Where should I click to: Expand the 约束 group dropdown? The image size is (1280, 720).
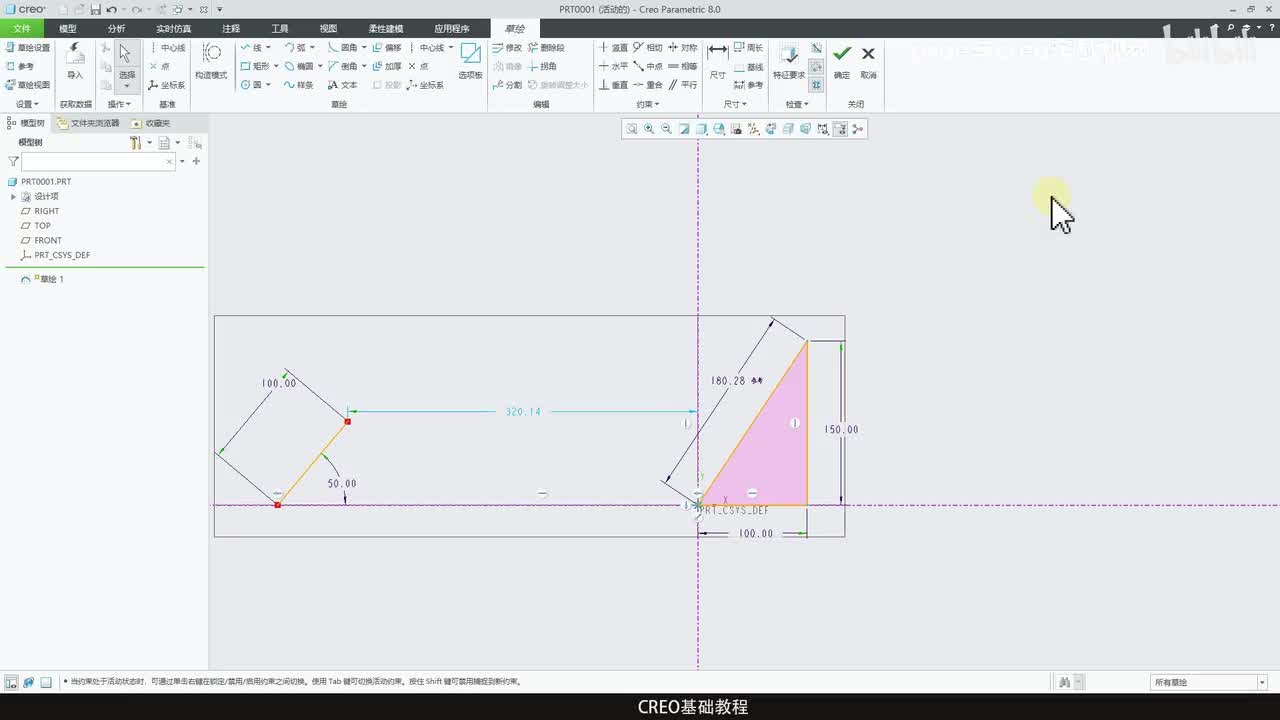pos(656,104)
